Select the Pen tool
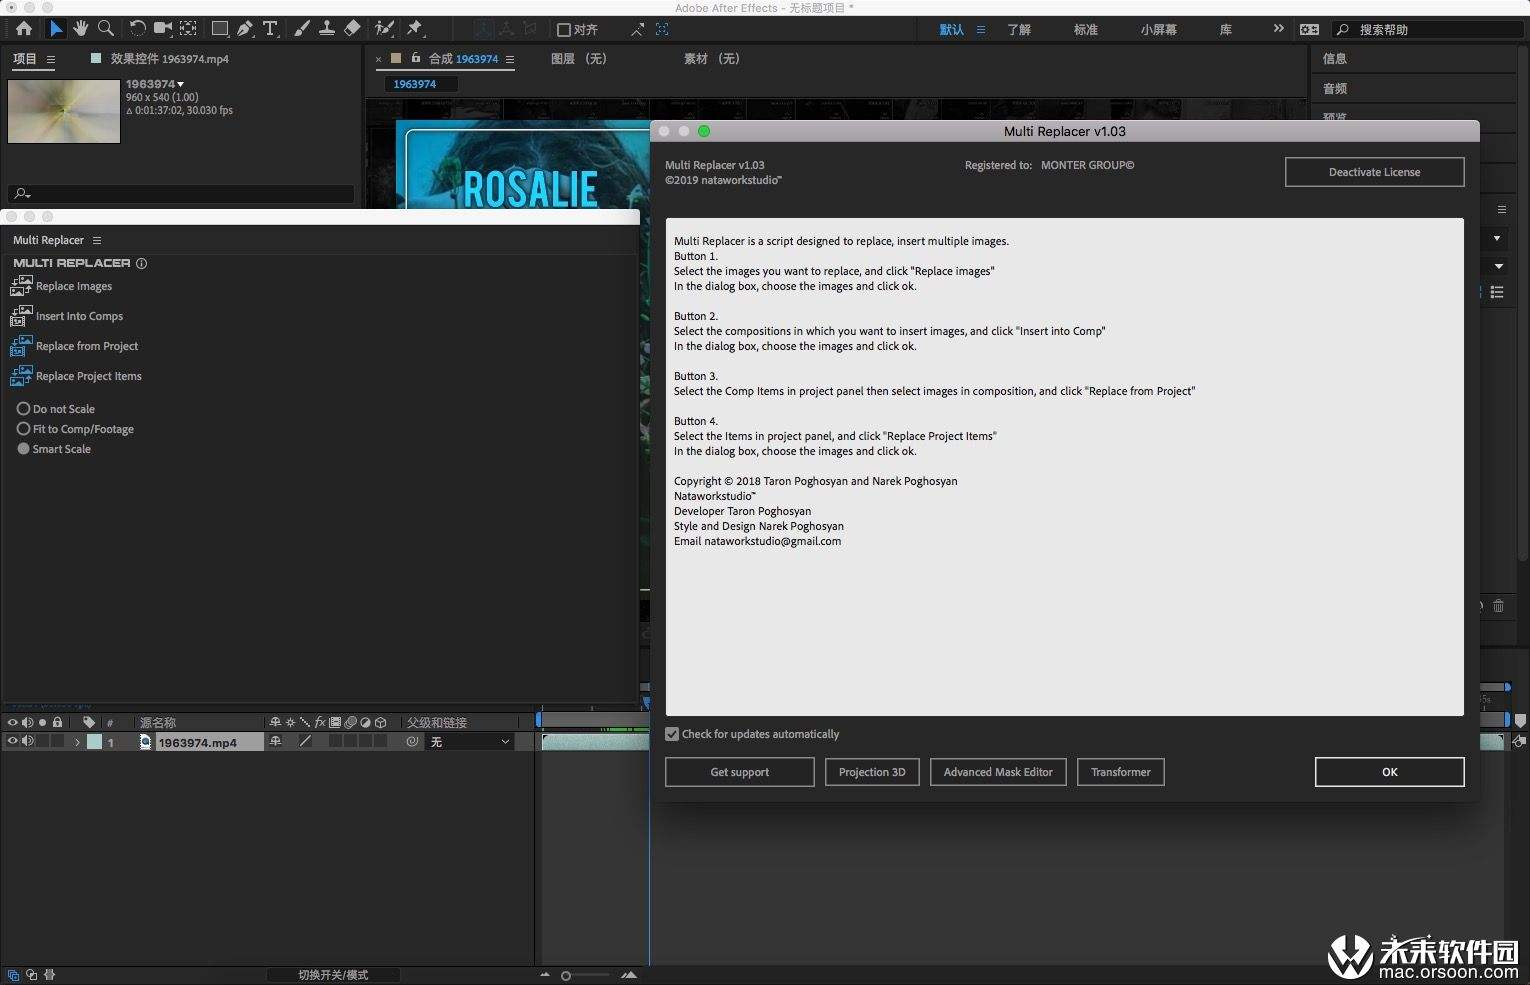The height and width of the screenshot is (985, 1530). click(245, 29)
